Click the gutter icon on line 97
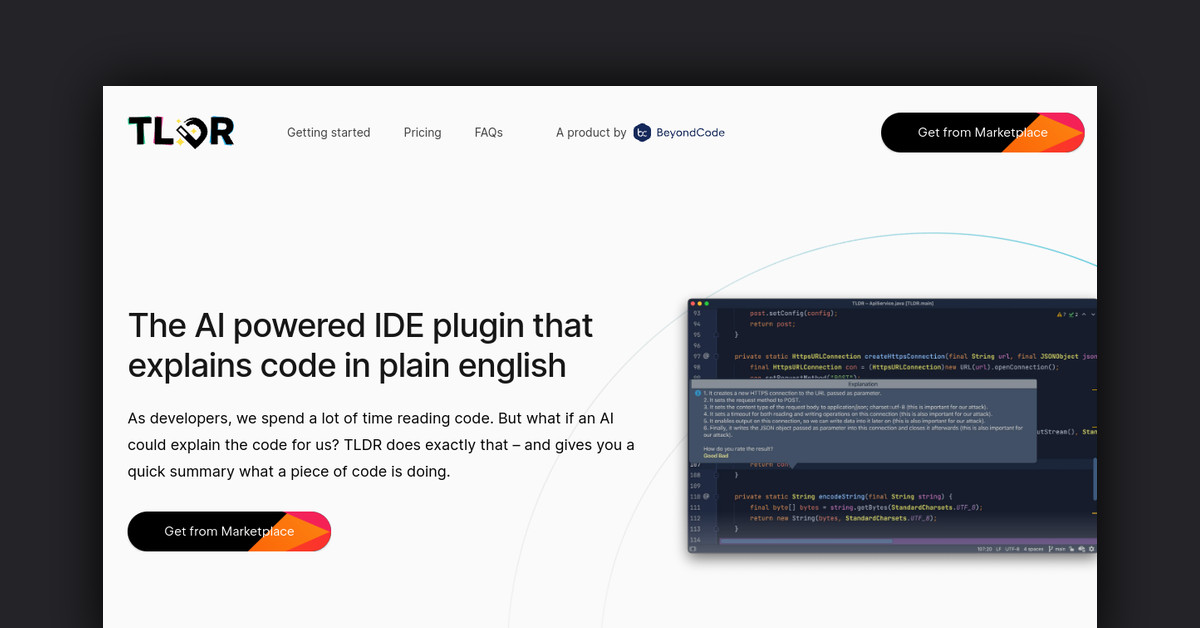Screen dimensions: 1200x628 pyautogui.click(x=706, y=356)
